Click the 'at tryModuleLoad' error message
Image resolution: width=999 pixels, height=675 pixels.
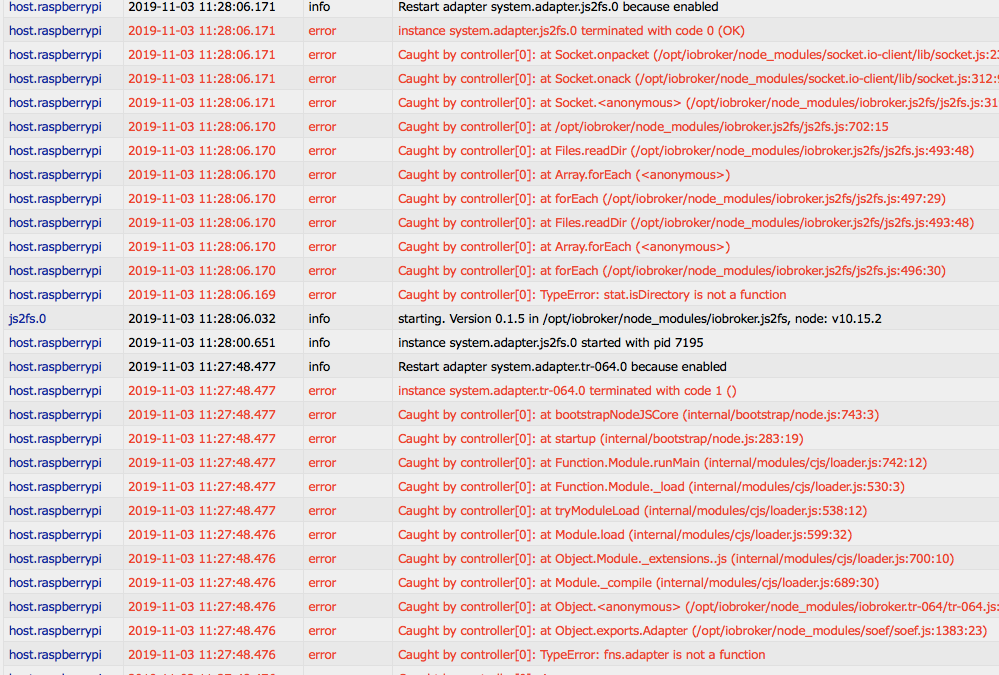pos(632,511)
